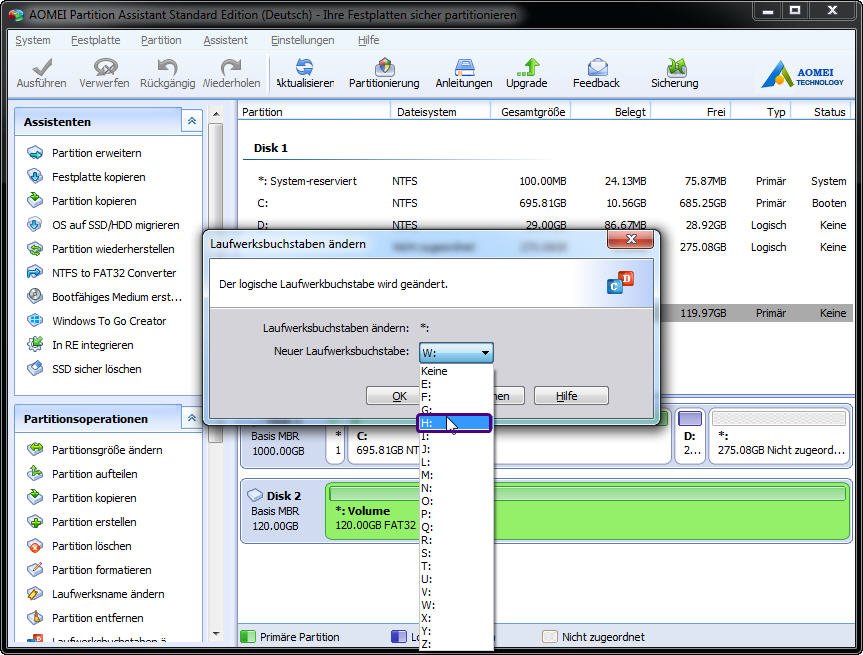The width and height of the screenshot is (863, 655).
Task: Click sidebar scrollbar up arrow
Action: click(x=216, y=114)
